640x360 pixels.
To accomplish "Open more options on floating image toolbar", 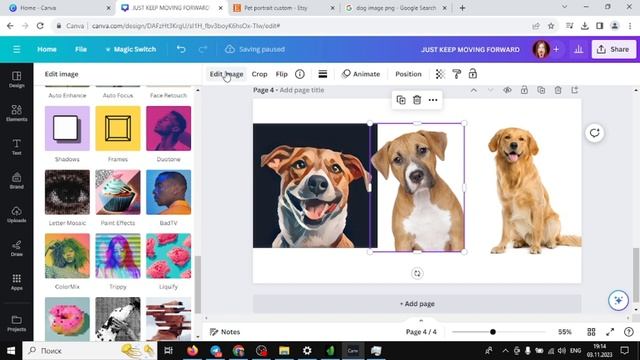I will 433,100.
